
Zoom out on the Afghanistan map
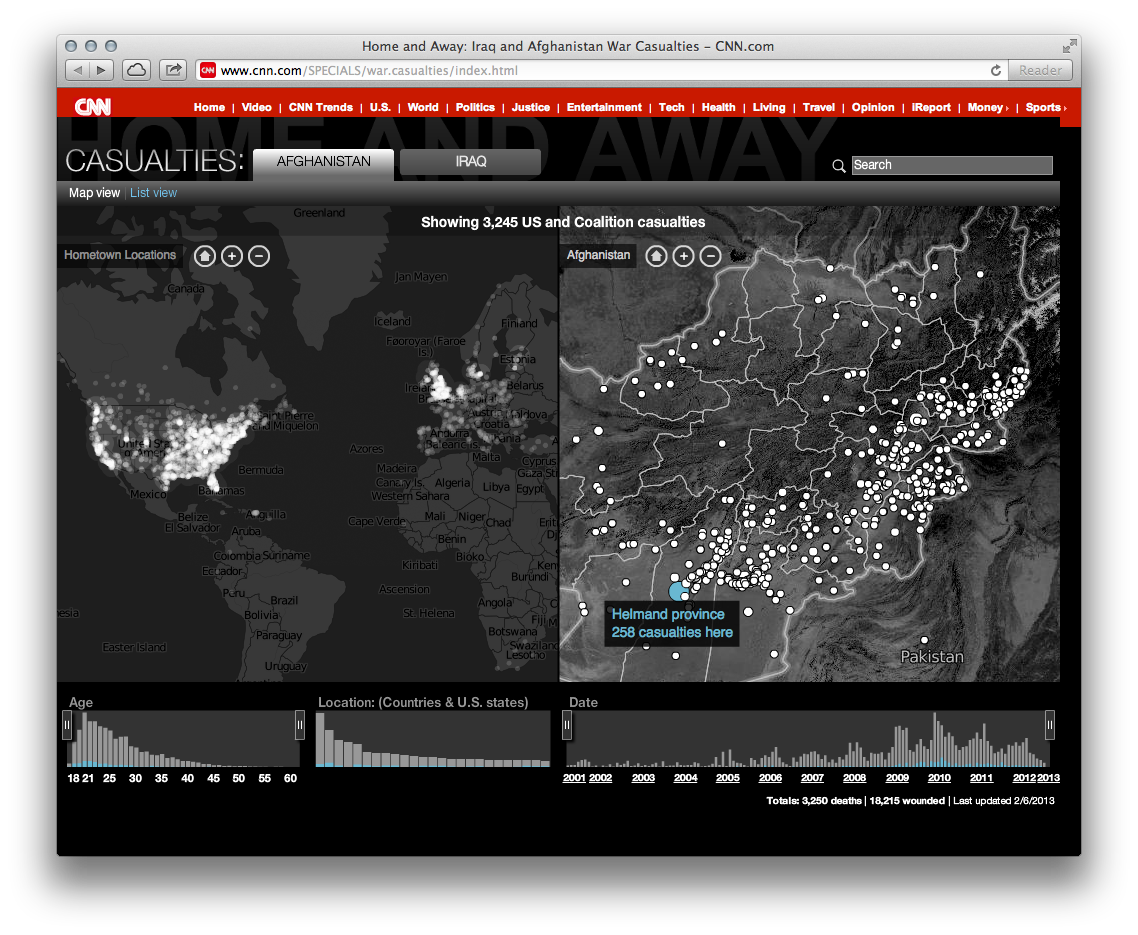[711, 255]
